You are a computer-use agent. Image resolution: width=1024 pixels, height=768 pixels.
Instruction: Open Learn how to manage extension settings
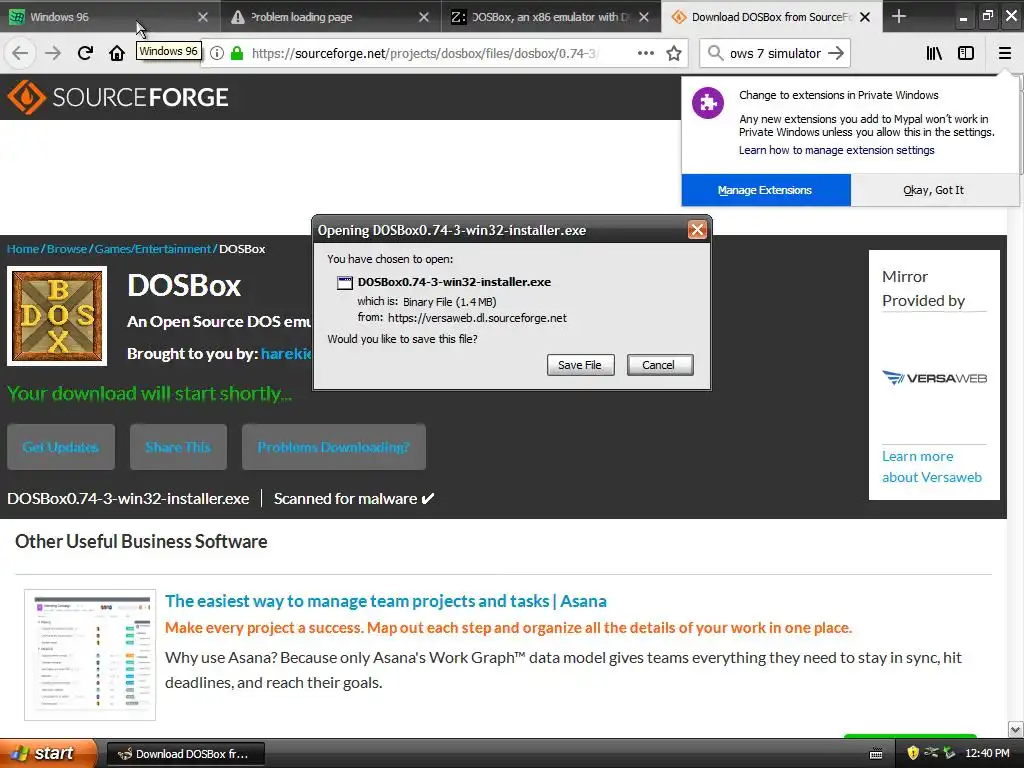pyautogui.click(x=837, y=150)
